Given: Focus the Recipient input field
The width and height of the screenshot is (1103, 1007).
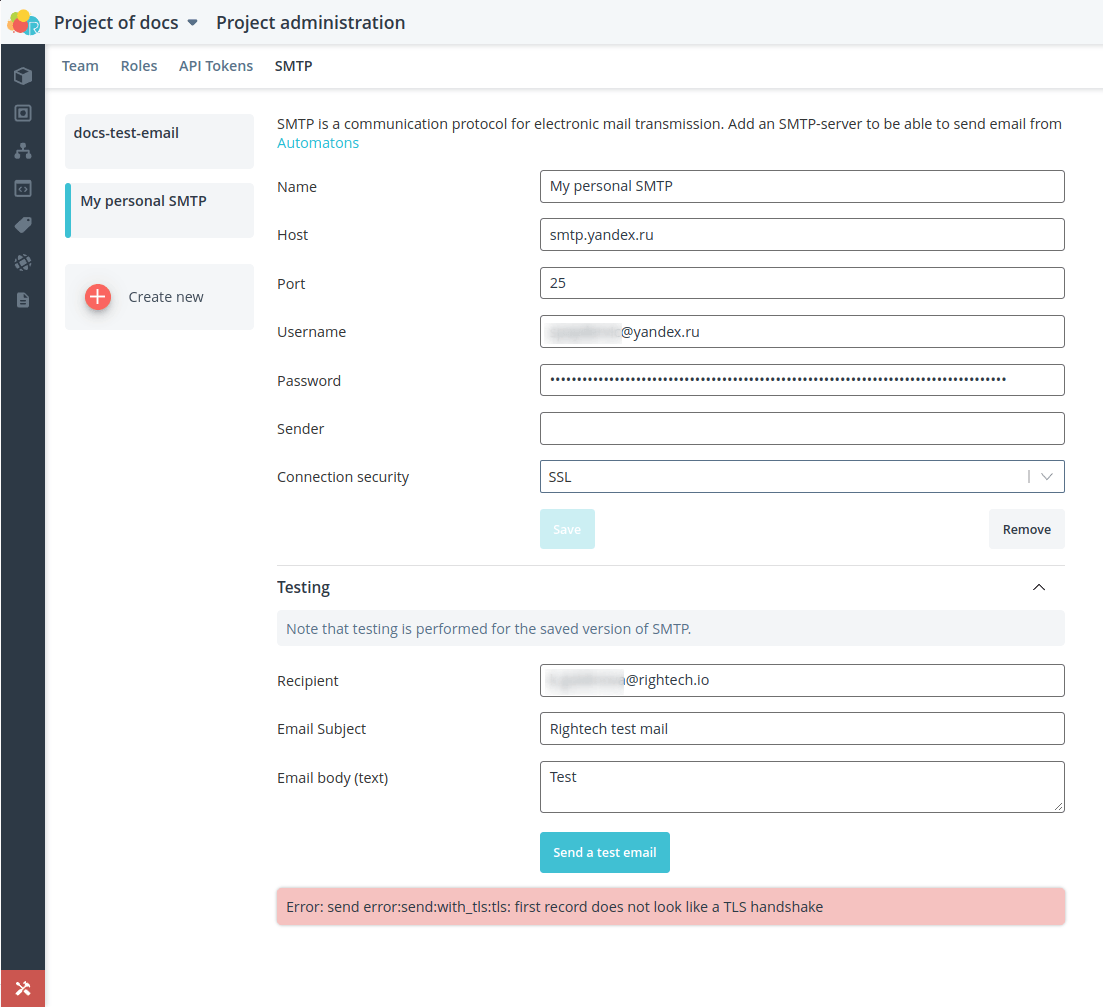Looking at the screenshot, I should tap(802, 680).
